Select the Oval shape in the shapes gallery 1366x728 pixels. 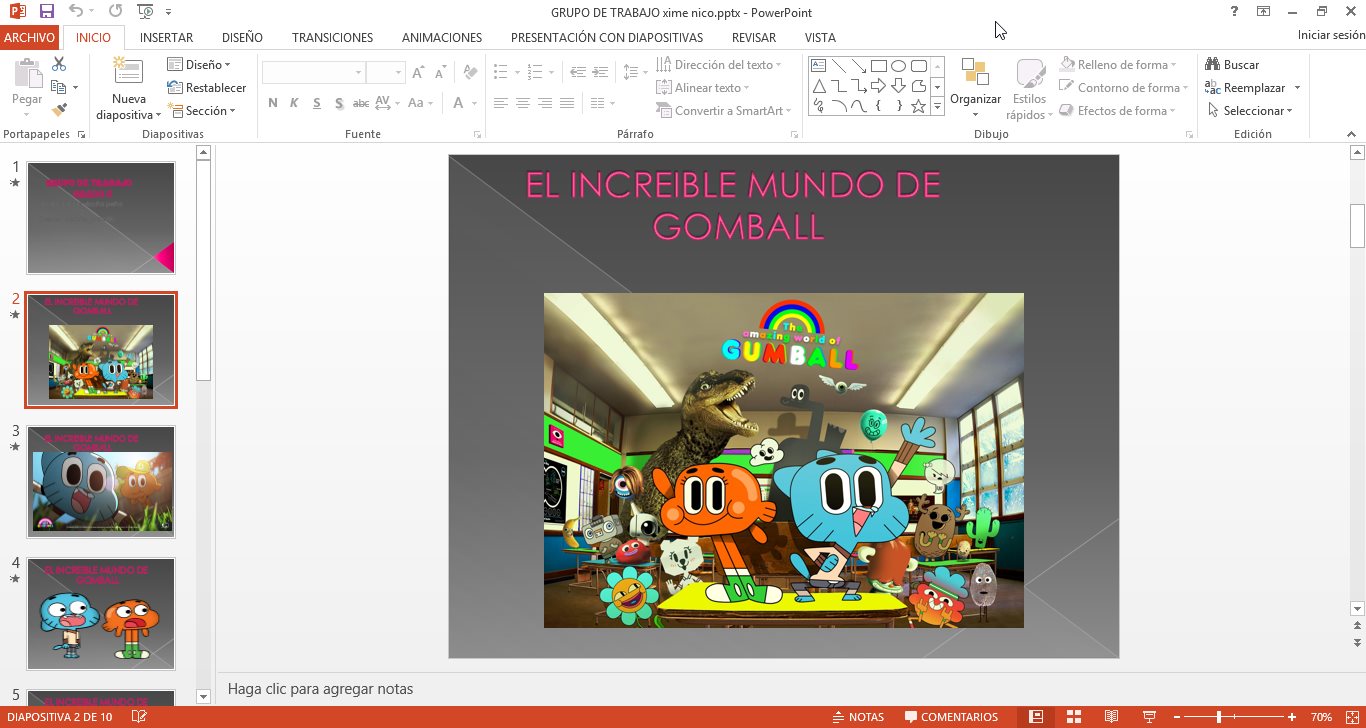pyautogui.click(x=898, y=66)
